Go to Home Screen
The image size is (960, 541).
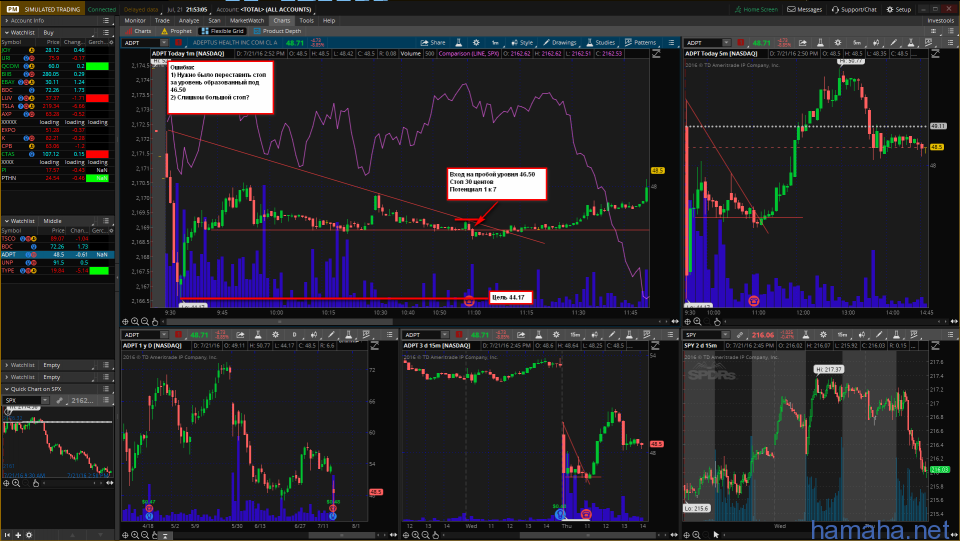pos(756,9)
